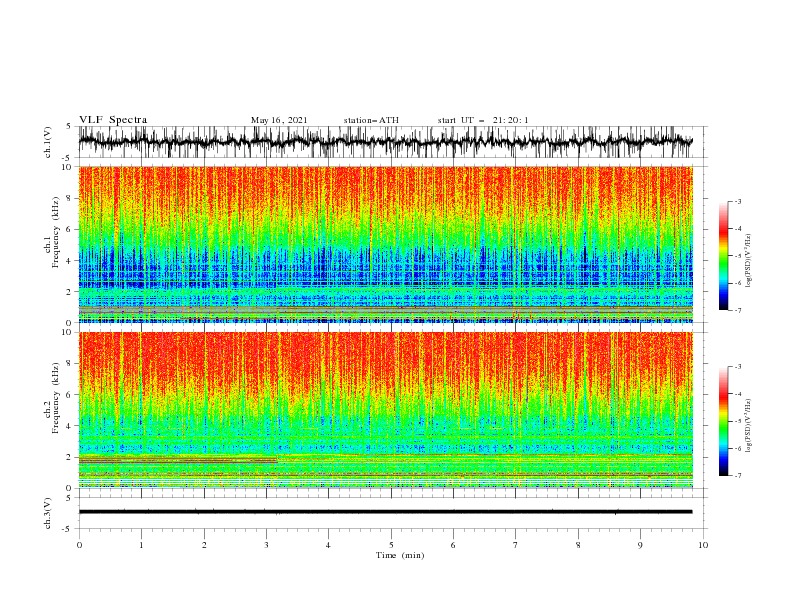This screenshot has height=612, width=792.
Task: Click the "ch.1(V)" waveform axis label
Action: [x=48, y=142]
